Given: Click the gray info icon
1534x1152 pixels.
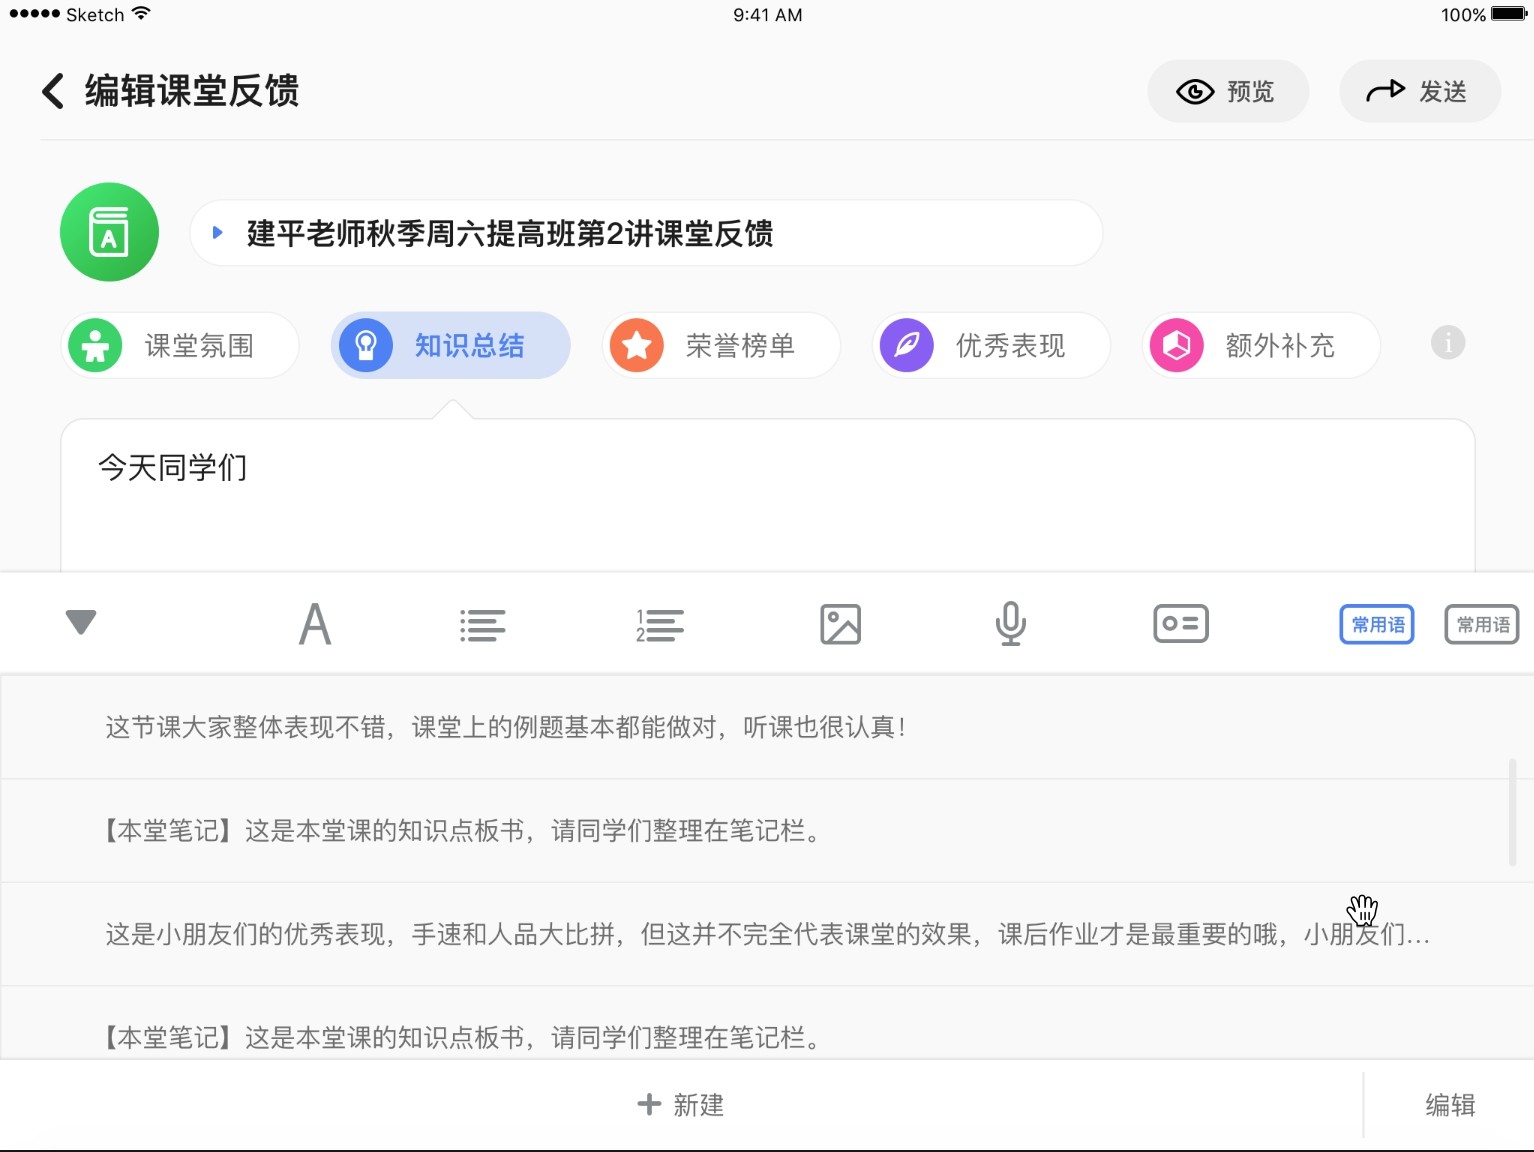Looking at the screenshot, I should pyautogui.click(x=1447, y=343).
